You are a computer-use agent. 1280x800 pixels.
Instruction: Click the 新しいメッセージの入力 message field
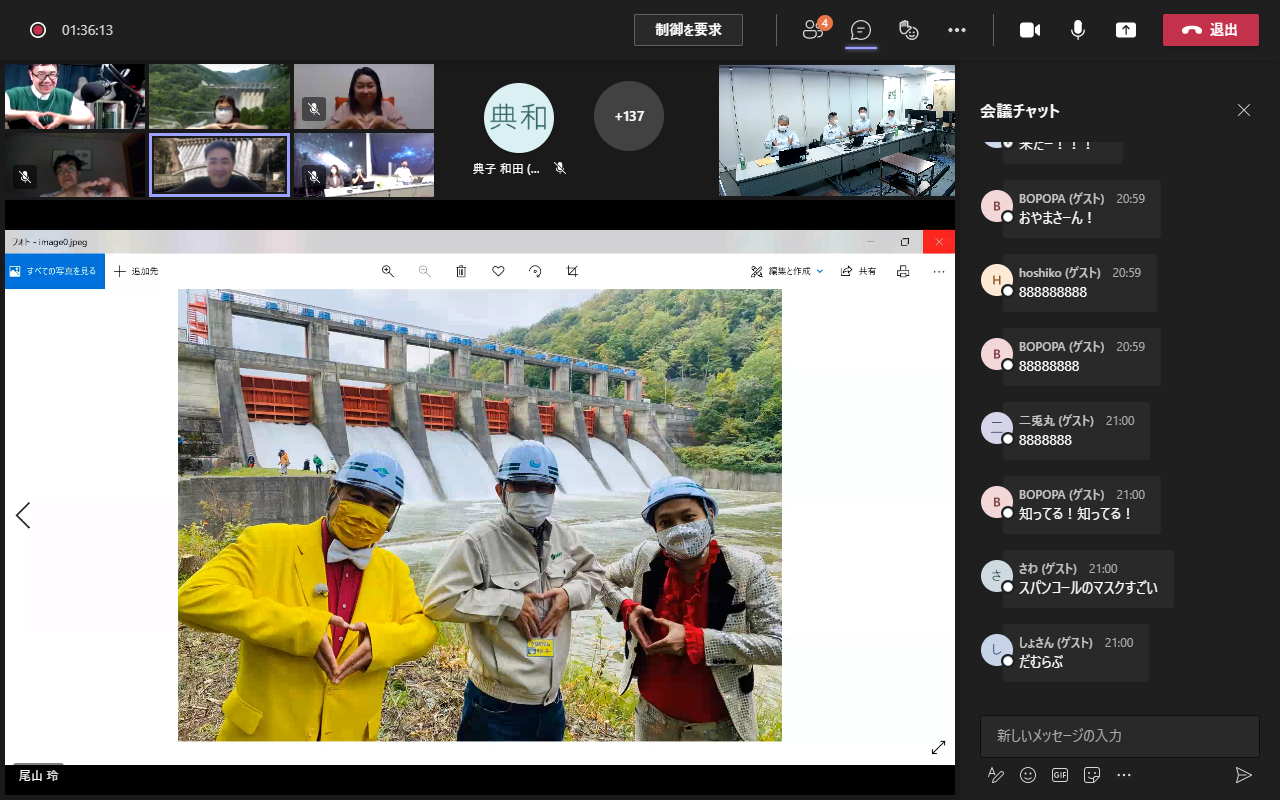1119,736
